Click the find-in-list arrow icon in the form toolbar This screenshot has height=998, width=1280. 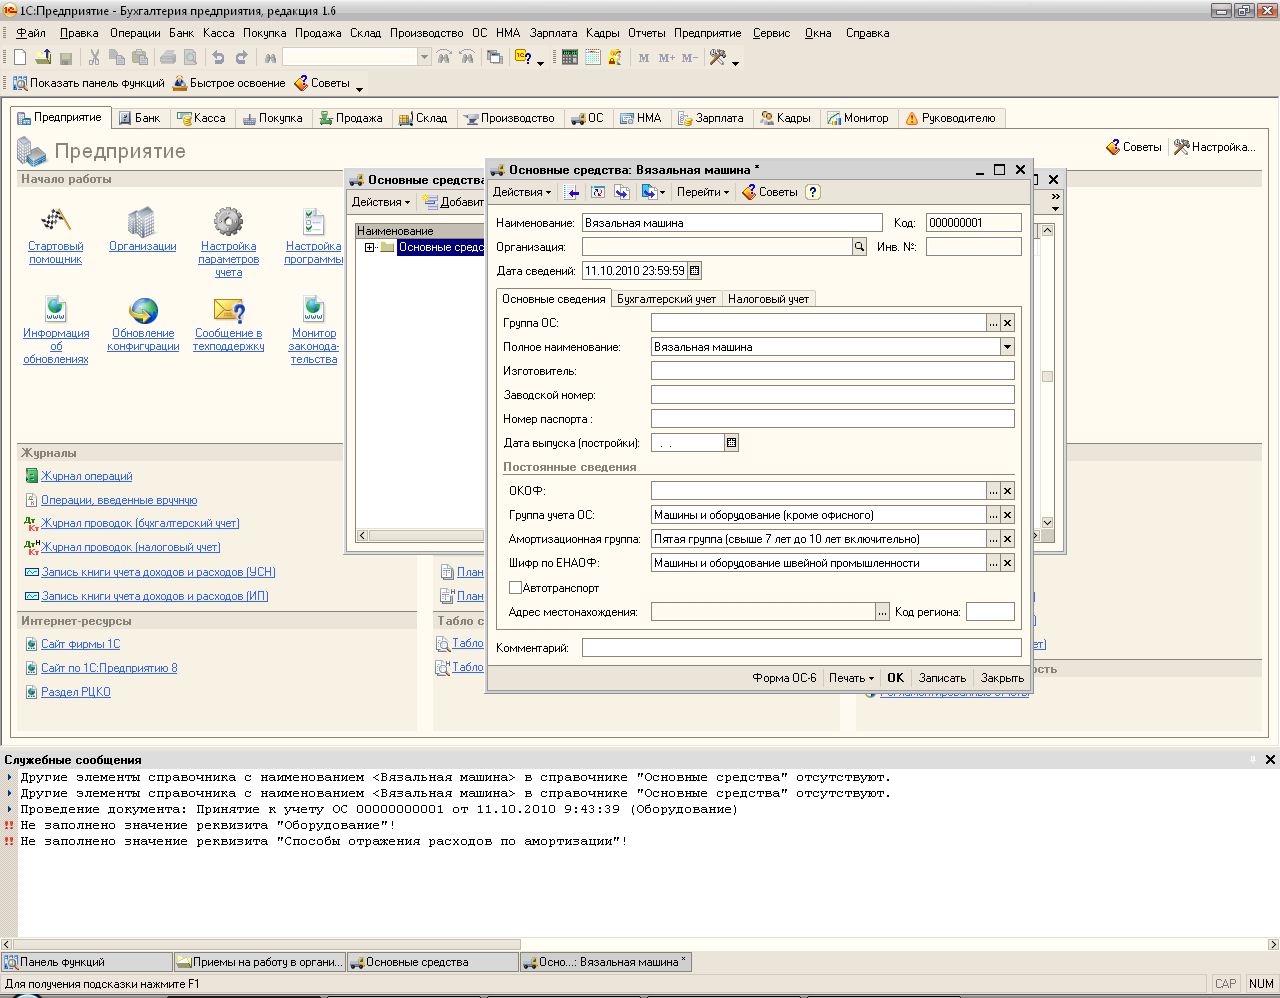coord(573,192)
